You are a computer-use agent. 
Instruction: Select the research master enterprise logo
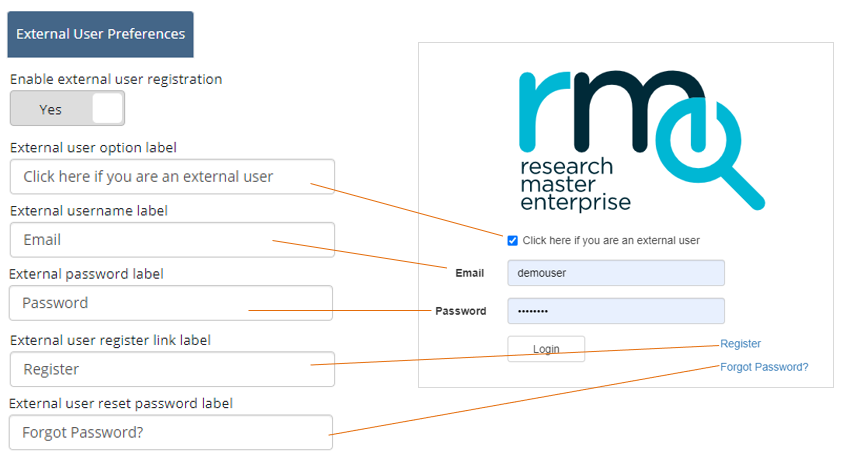tap(642, 141)
